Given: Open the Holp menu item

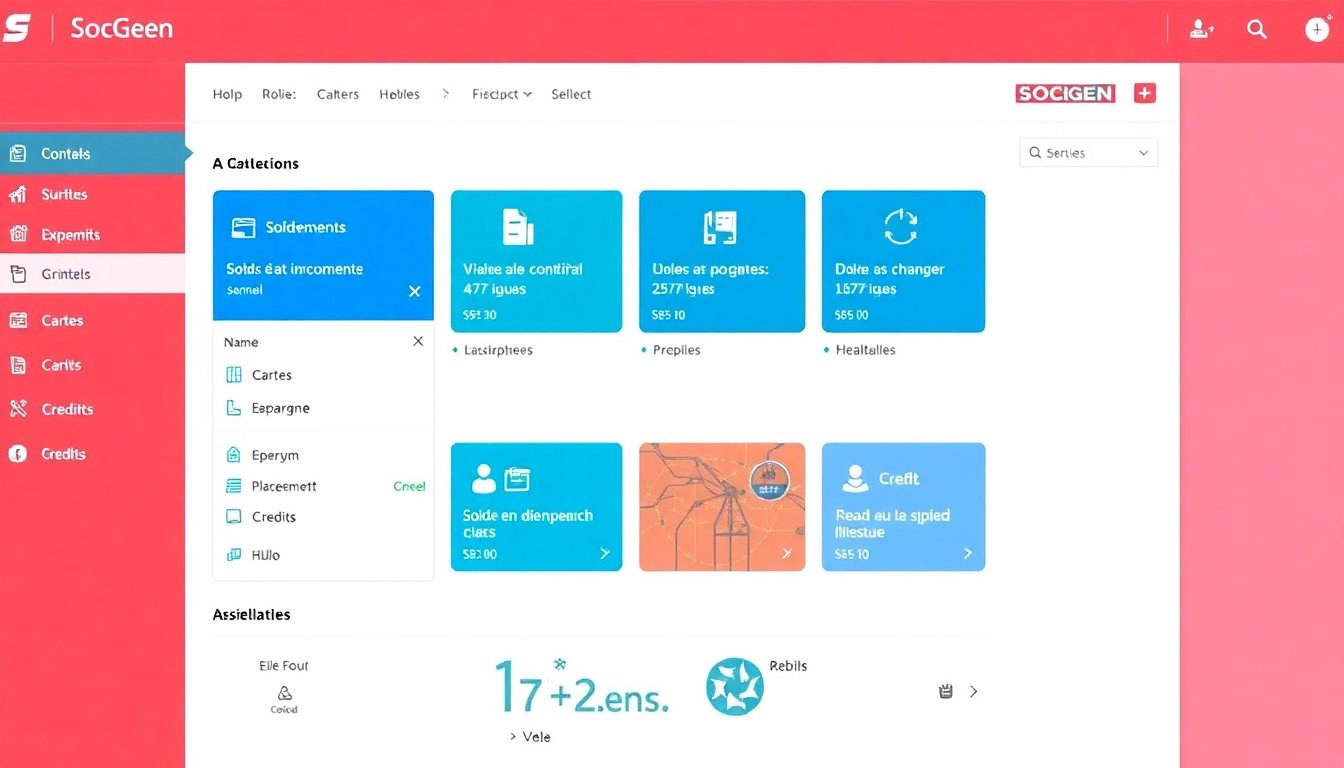Looking at the screenshot, I should coord(227,94).
